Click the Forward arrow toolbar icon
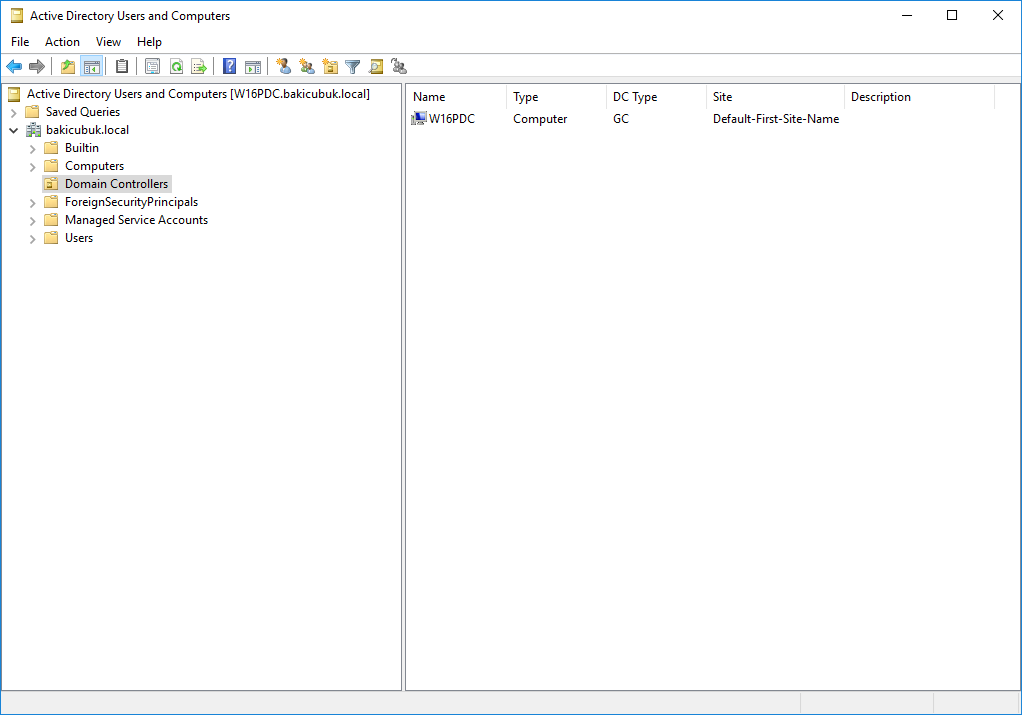The width and height of the screenshot is (1022, 715). click(36, 66)
